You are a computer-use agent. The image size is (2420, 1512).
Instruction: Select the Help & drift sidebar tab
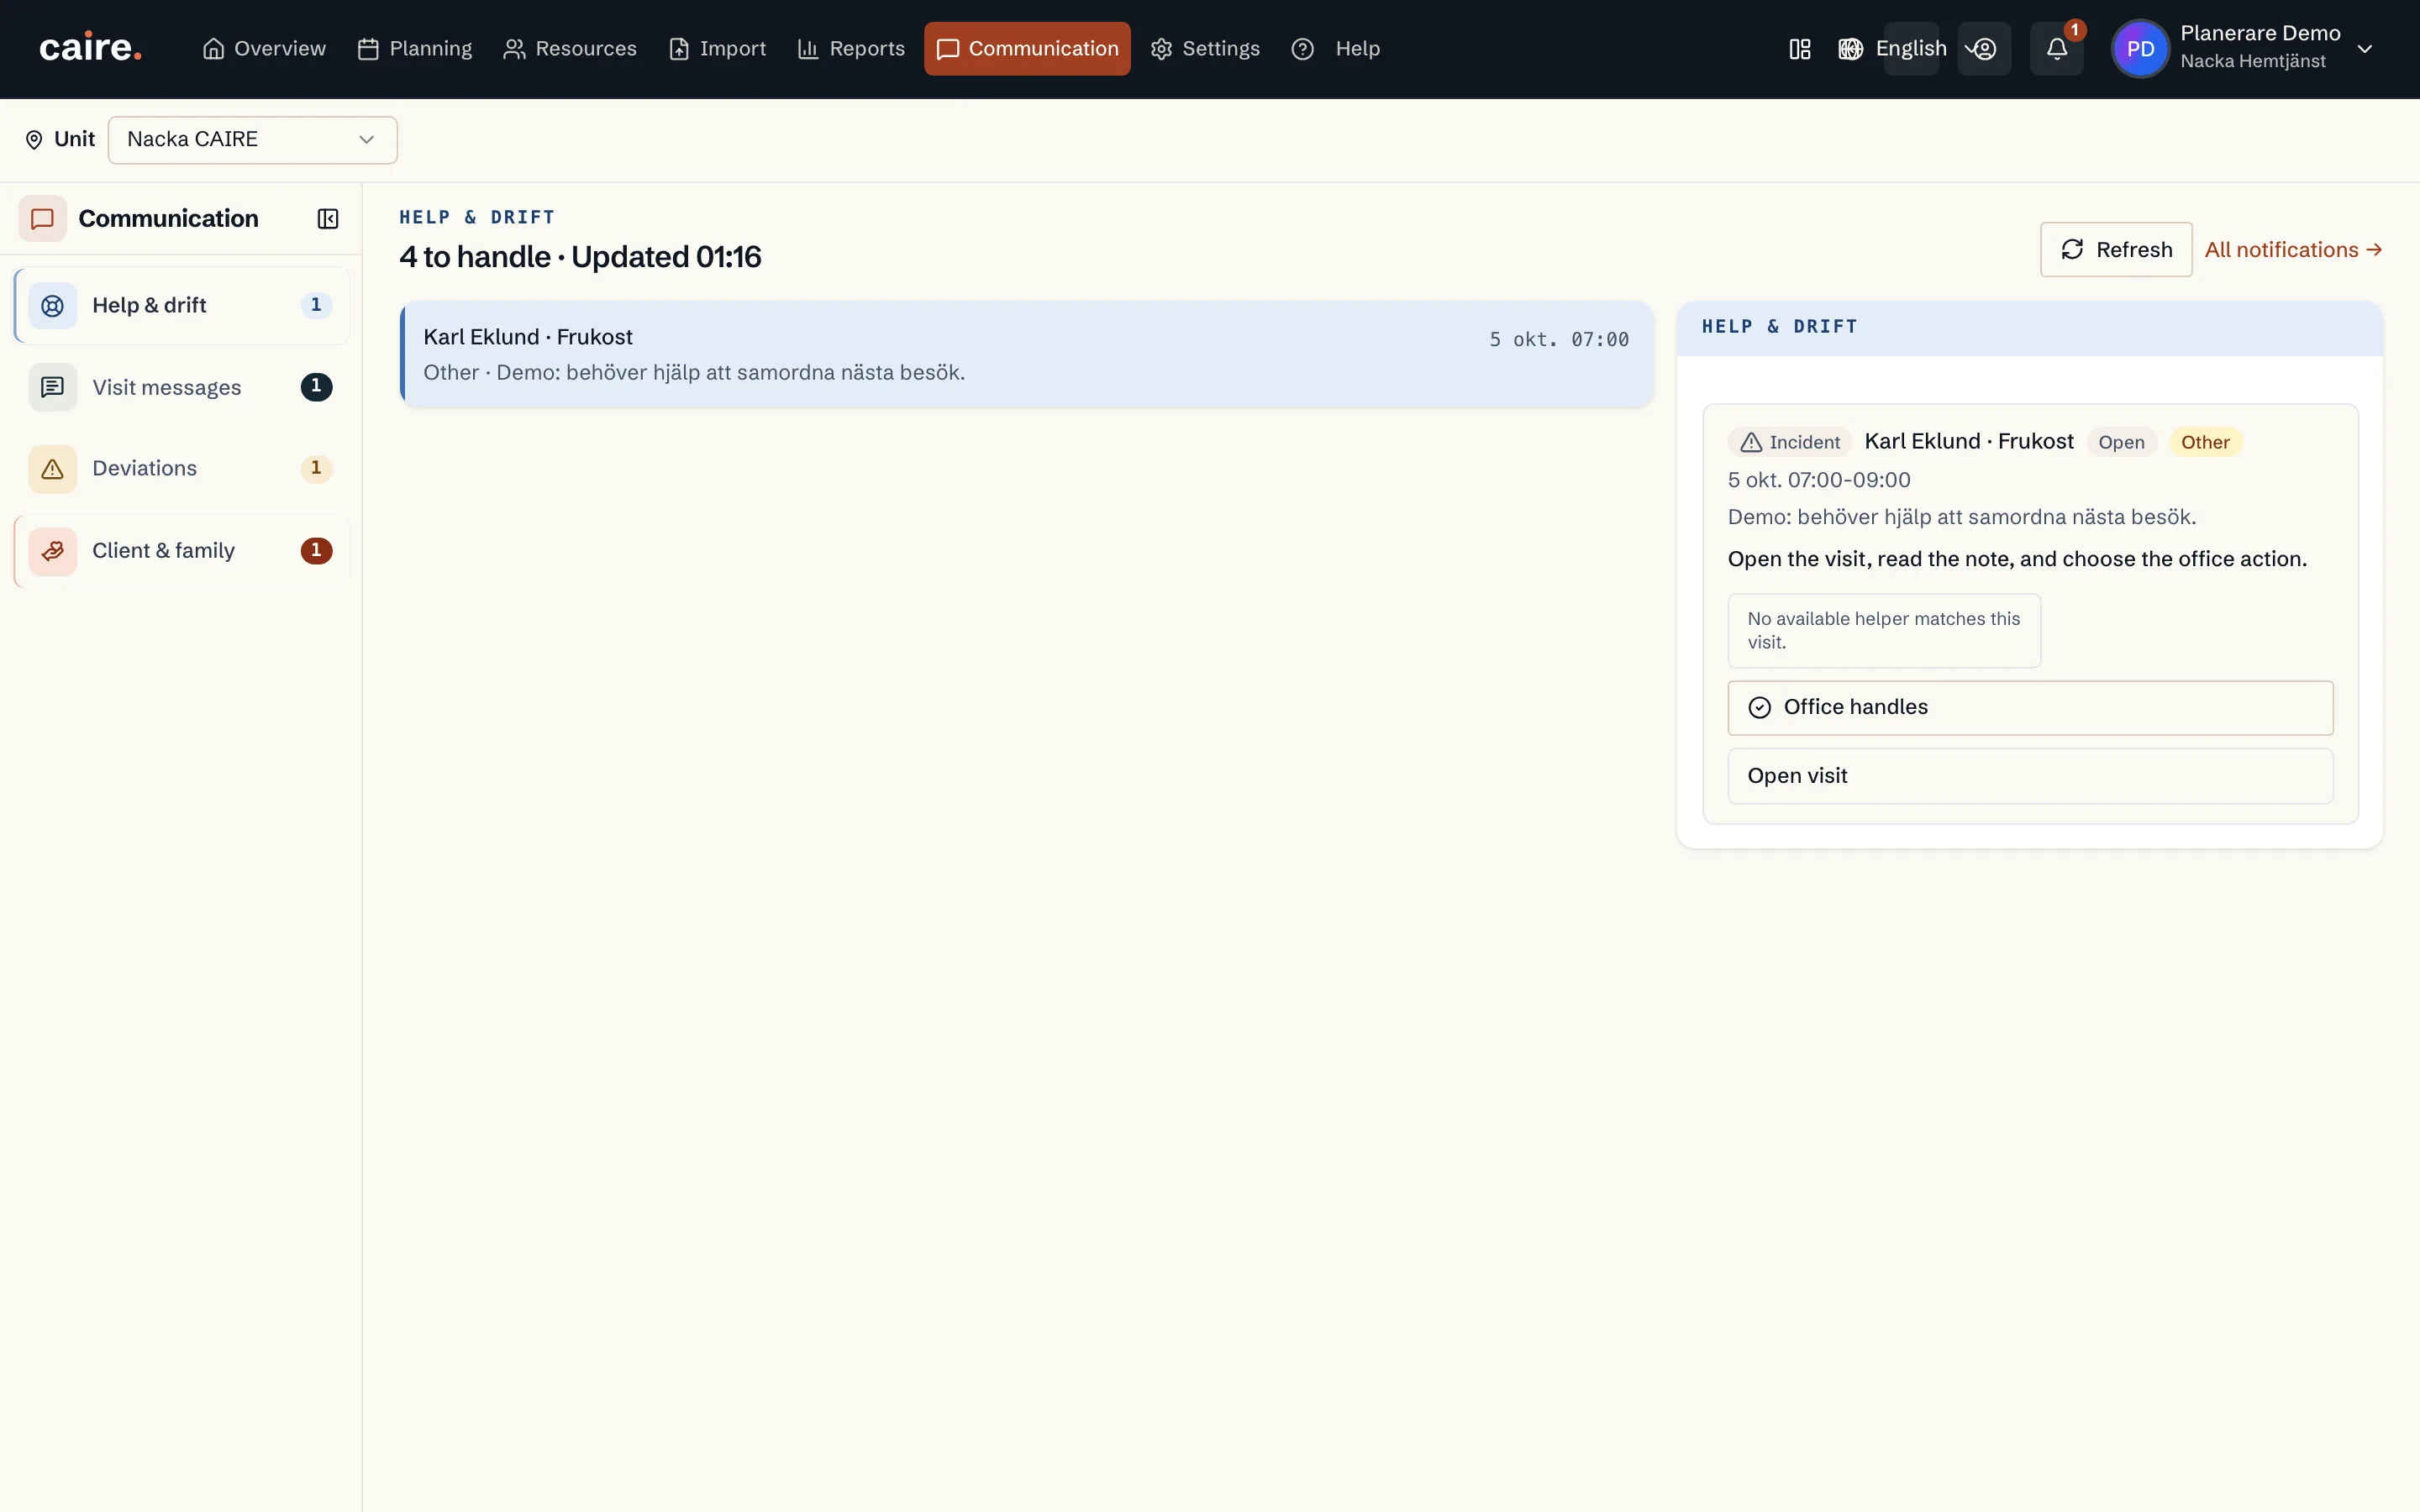(x=182, y=306)
